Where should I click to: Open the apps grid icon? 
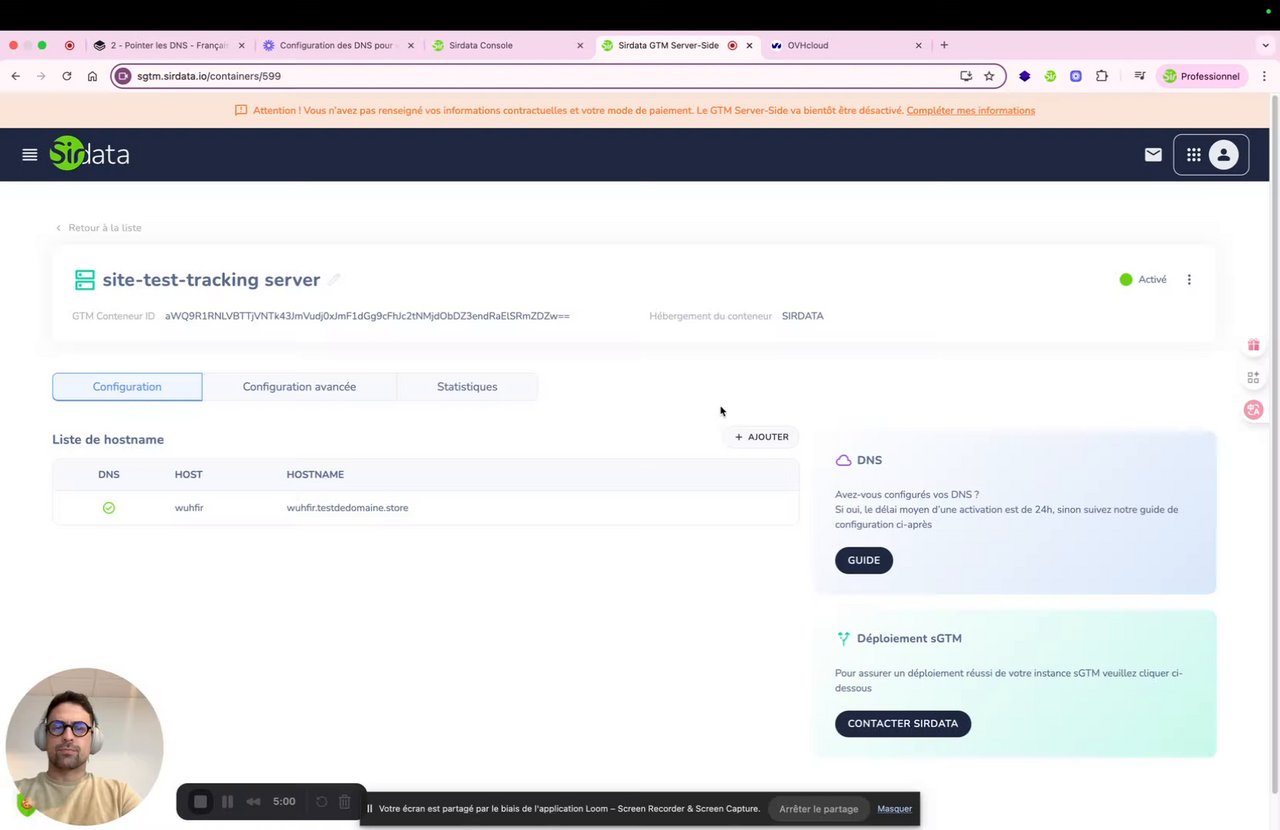(x=1193, y=154)
